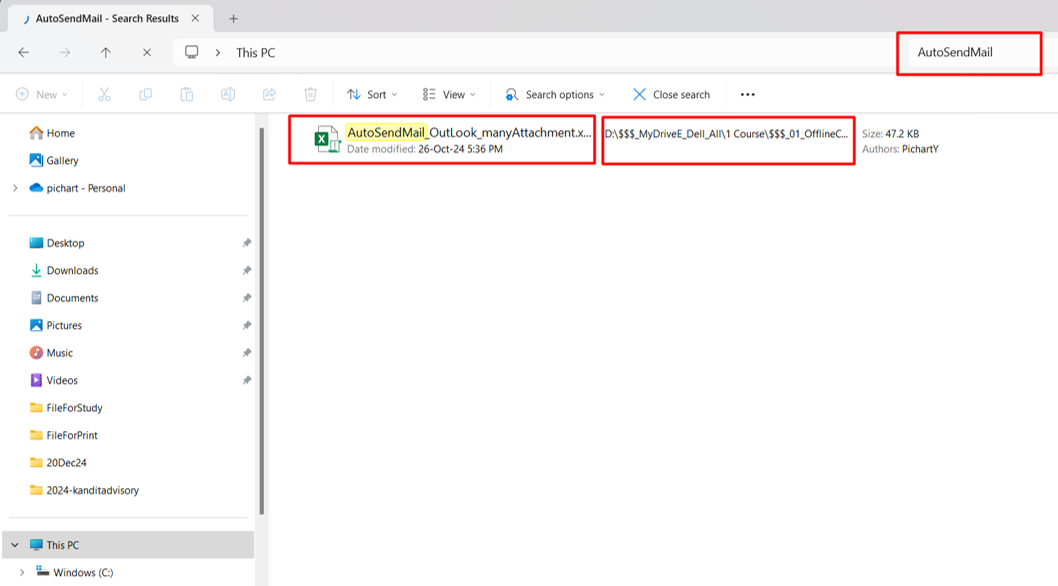Click the Share icon in toolbar

coord(269,95)
